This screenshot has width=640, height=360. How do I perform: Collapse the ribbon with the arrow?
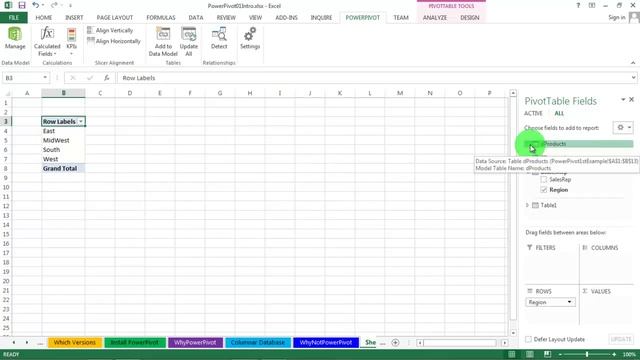633,62
